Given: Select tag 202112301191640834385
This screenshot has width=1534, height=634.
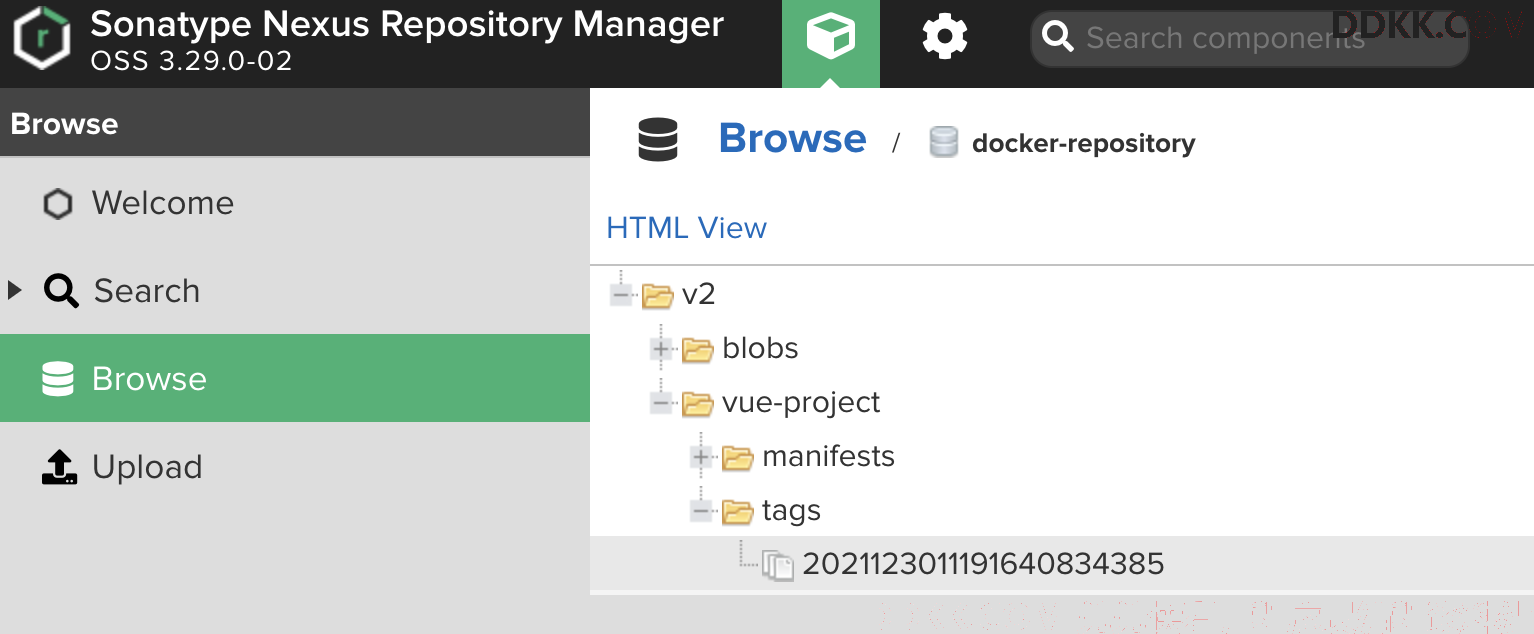Looking at the screenshot, I should pyautogui.click(x=1062, y=564).
